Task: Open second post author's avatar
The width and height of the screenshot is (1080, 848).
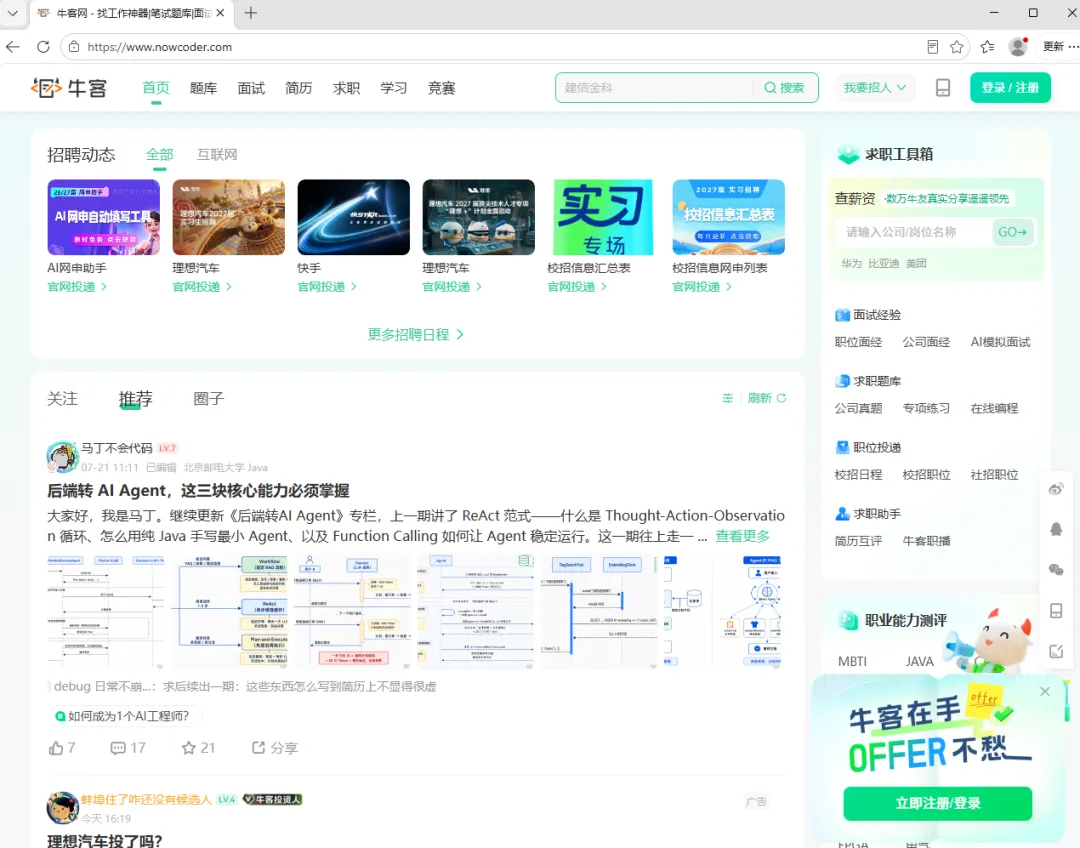Action: (62, 807)
